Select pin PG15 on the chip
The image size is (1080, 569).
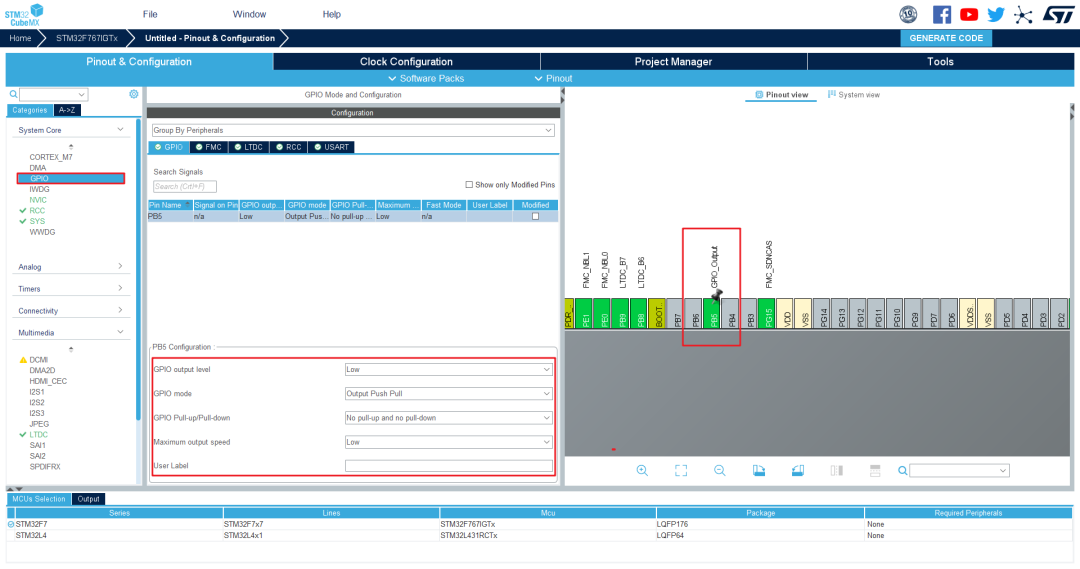pos(768,313)
